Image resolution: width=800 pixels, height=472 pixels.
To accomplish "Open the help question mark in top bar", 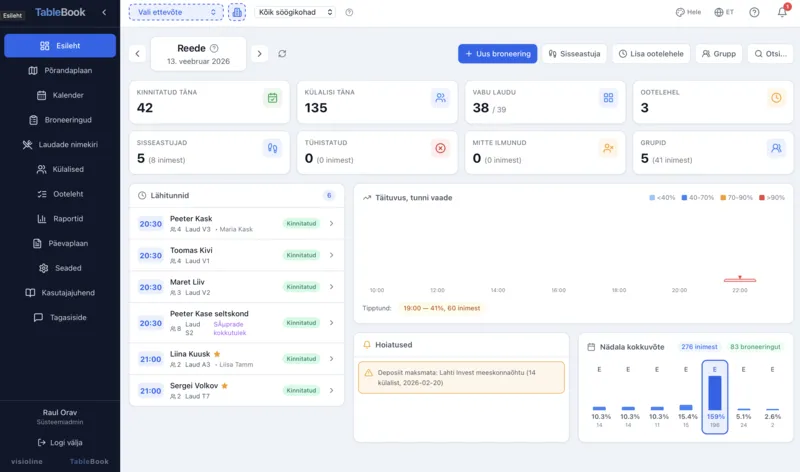I will pyautogui.click(x=754, y=12).
